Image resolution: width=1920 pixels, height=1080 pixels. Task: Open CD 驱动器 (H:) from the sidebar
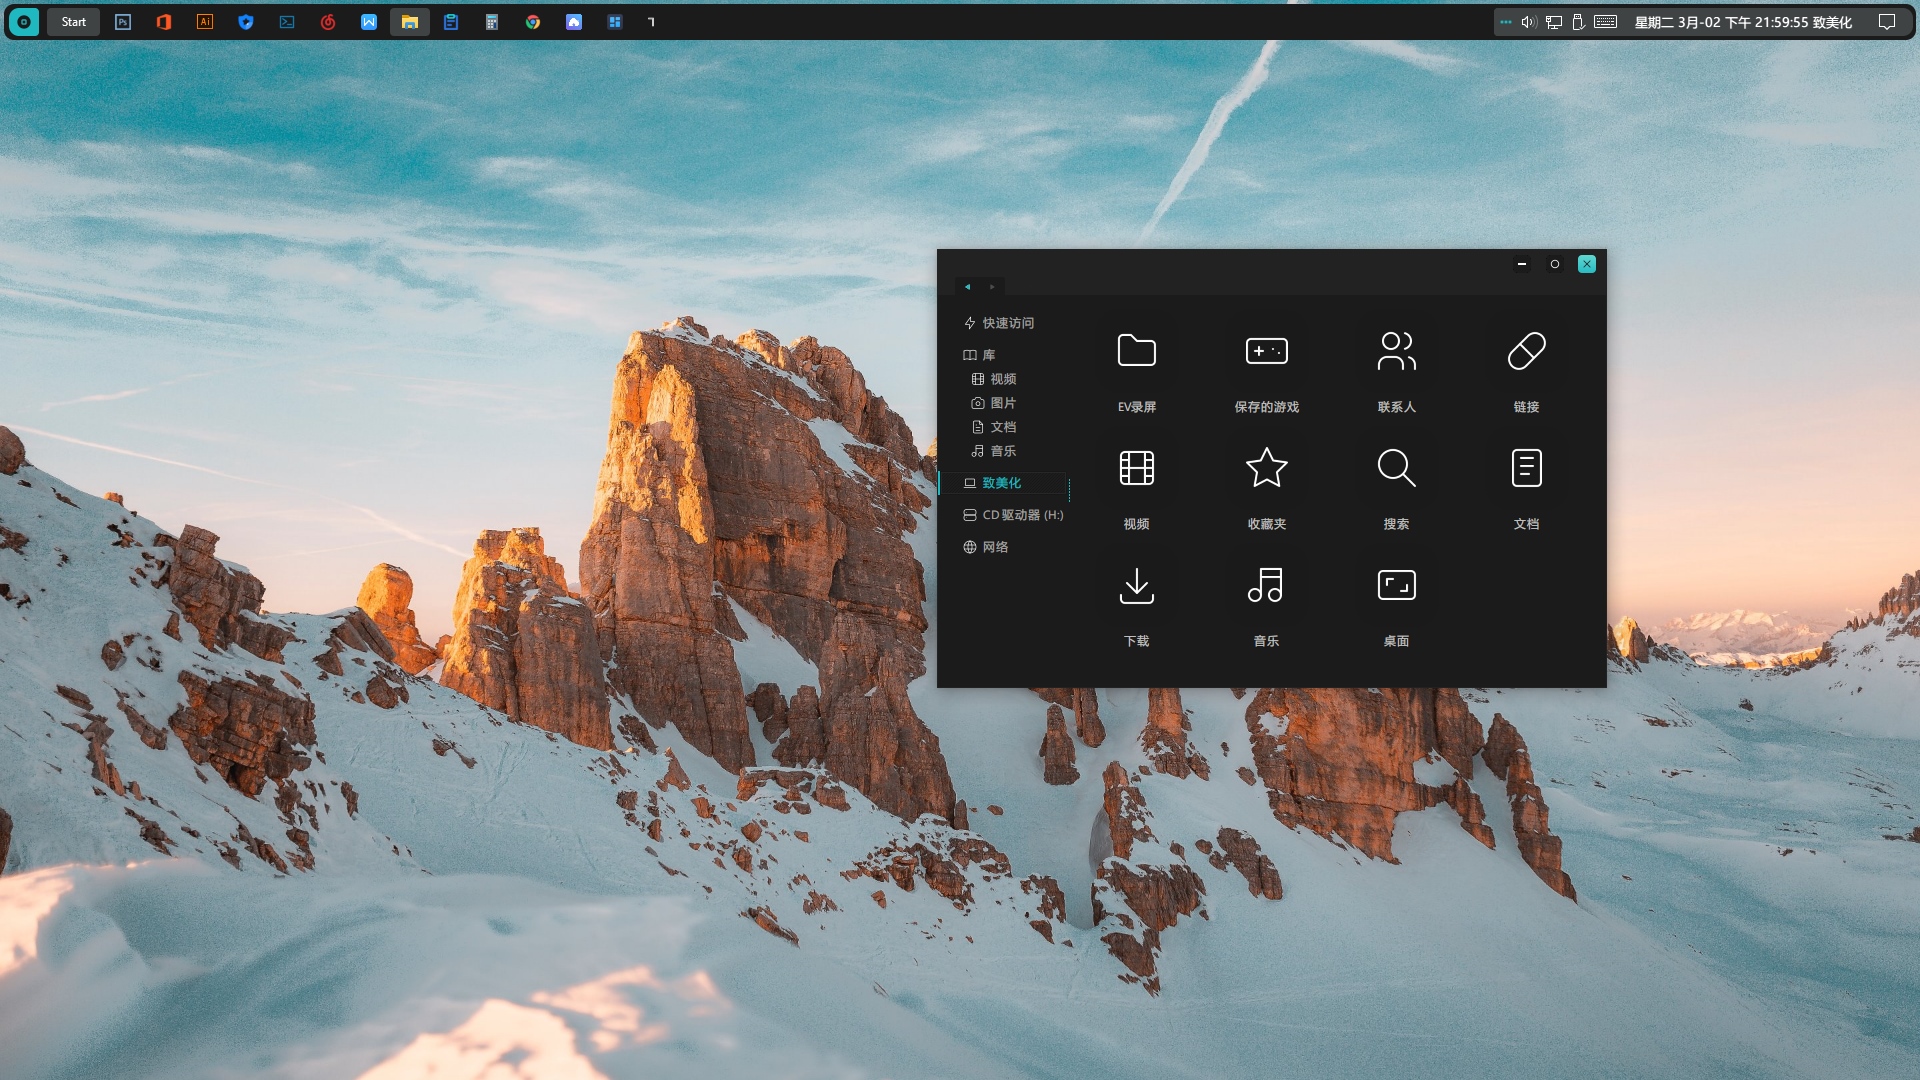tap(1018, 515)
